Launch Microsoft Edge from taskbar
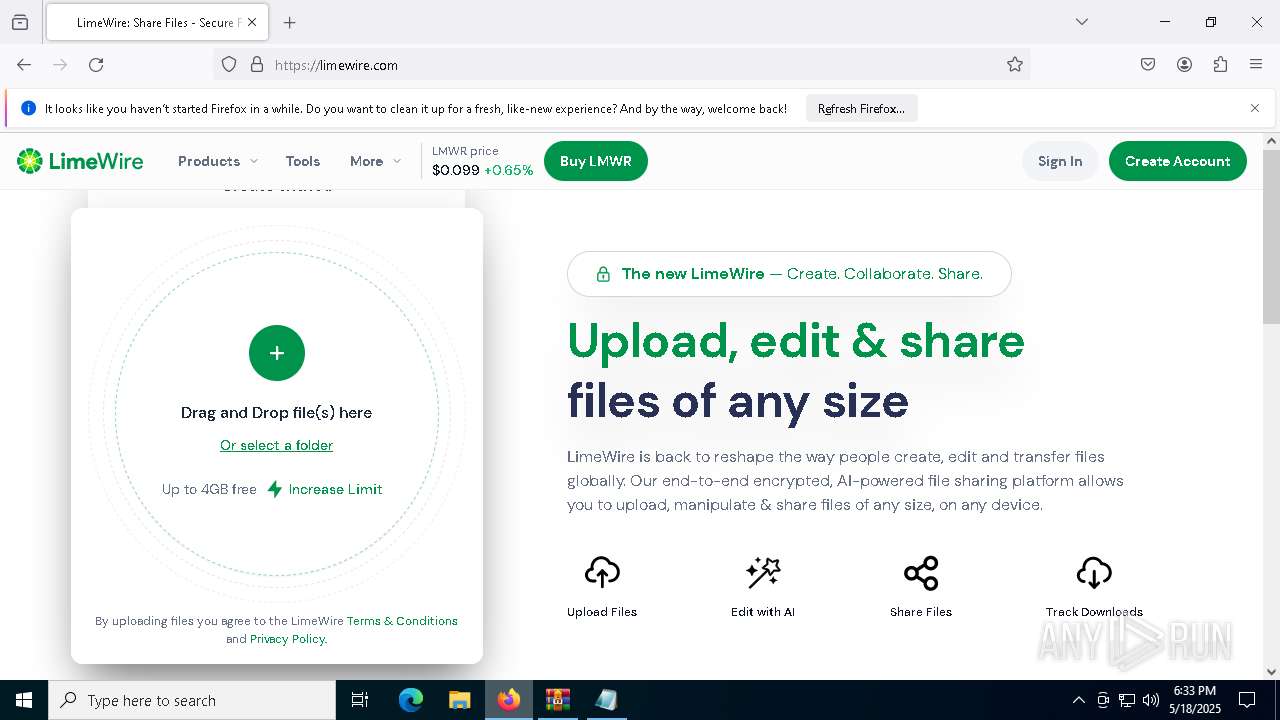Screen dimensions: 1280x720 pyautogui.click(x=411, y=700)
